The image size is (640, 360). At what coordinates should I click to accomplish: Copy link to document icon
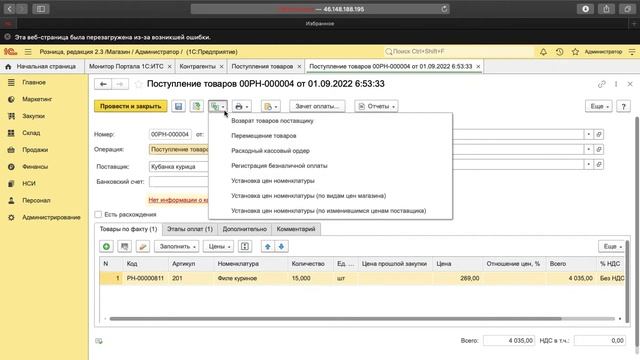tap(601, 84)
